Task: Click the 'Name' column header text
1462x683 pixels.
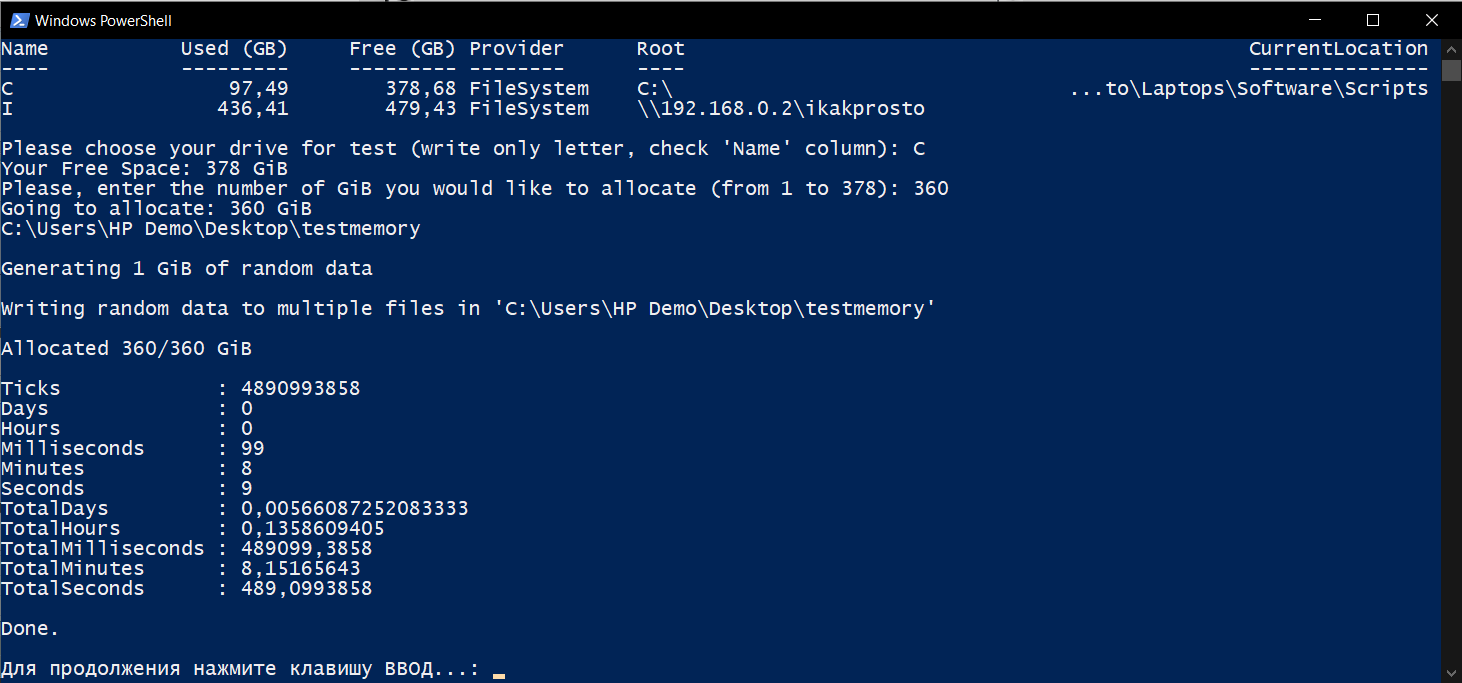Action: coord(25,48)
